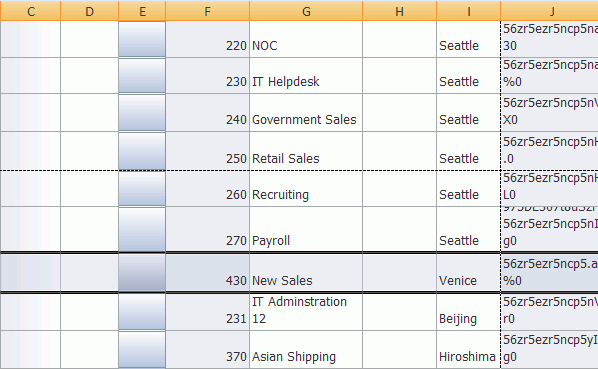This screenshot has width=598, height=369.
Task: Click the gradient button in Payroll row
Action: click(142, 229)
